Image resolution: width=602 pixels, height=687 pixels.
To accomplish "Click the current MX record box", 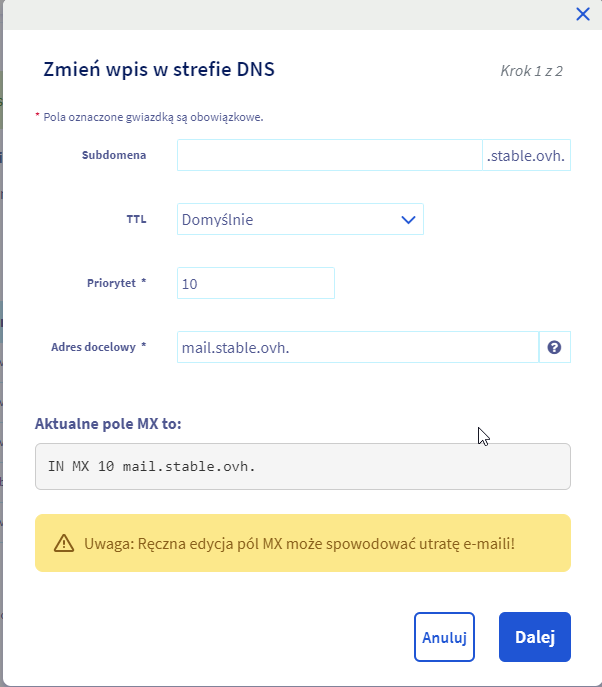I will [x=302, y=467].
